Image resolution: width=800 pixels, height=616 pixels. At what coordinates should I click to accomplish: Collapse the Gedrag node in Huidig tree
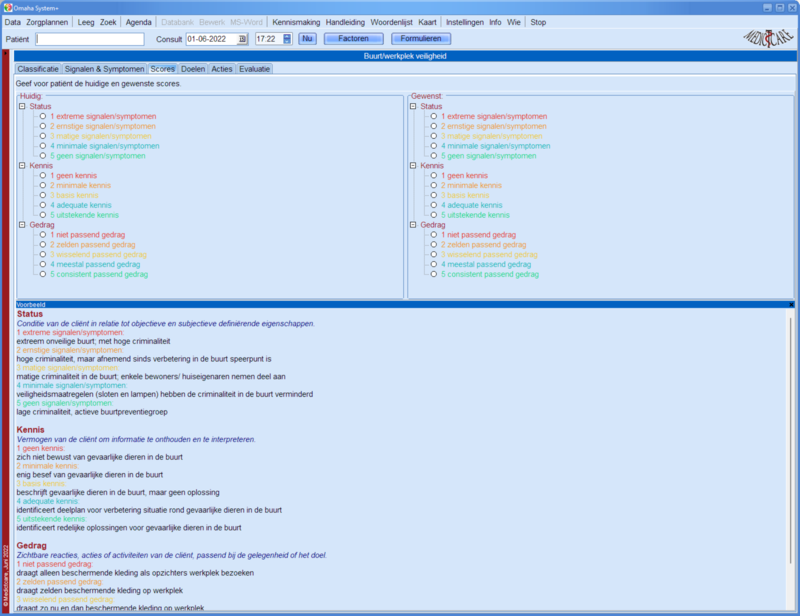[x=22, y=225]
